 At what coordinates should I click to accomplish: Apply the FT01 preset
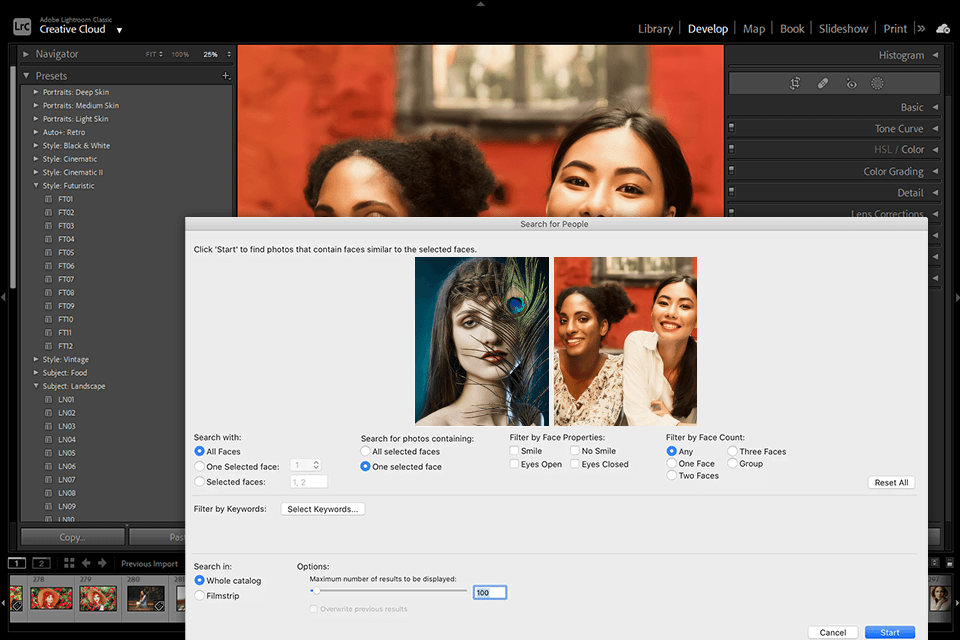[x=66, y=199]
